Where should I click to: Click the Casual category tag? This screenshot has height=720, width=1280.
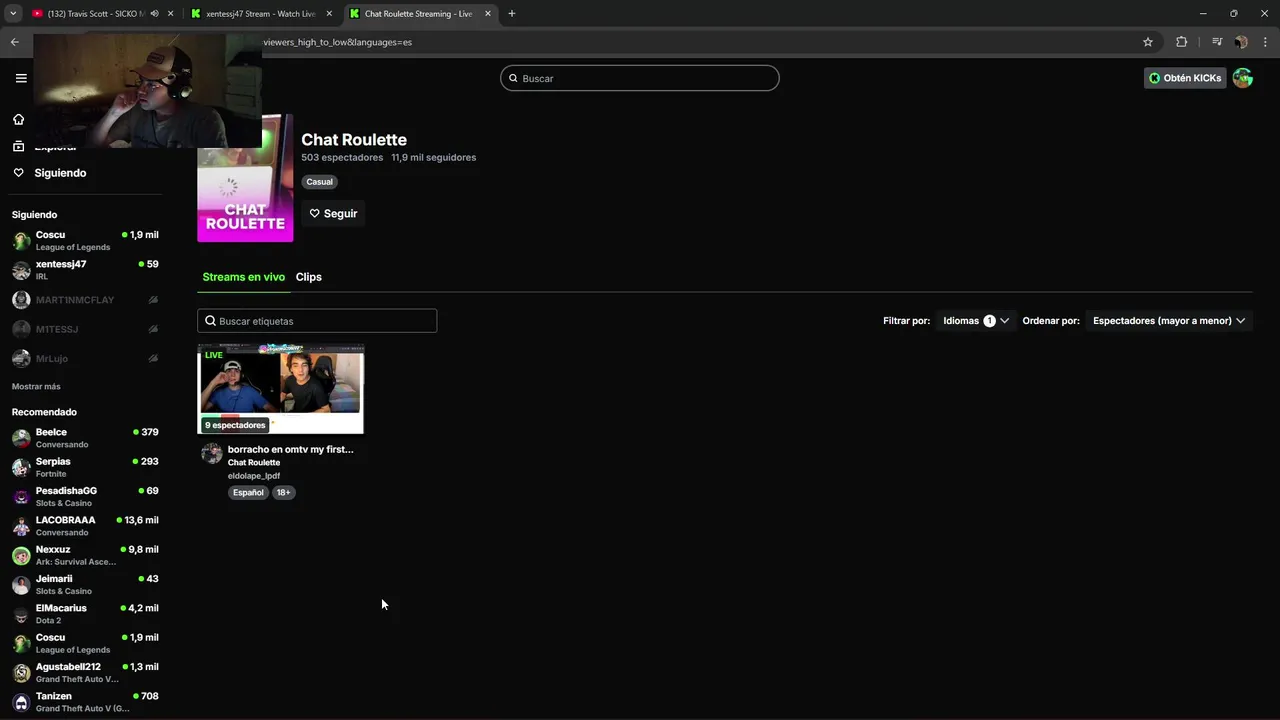coord(320,182)
